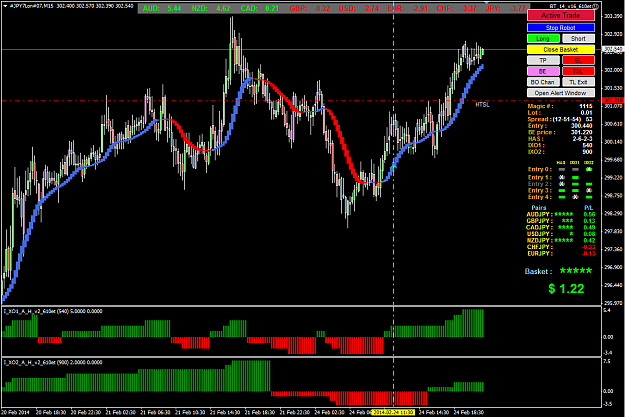
Task: Click the Basket five-star rating
Action: click(576, 271)
